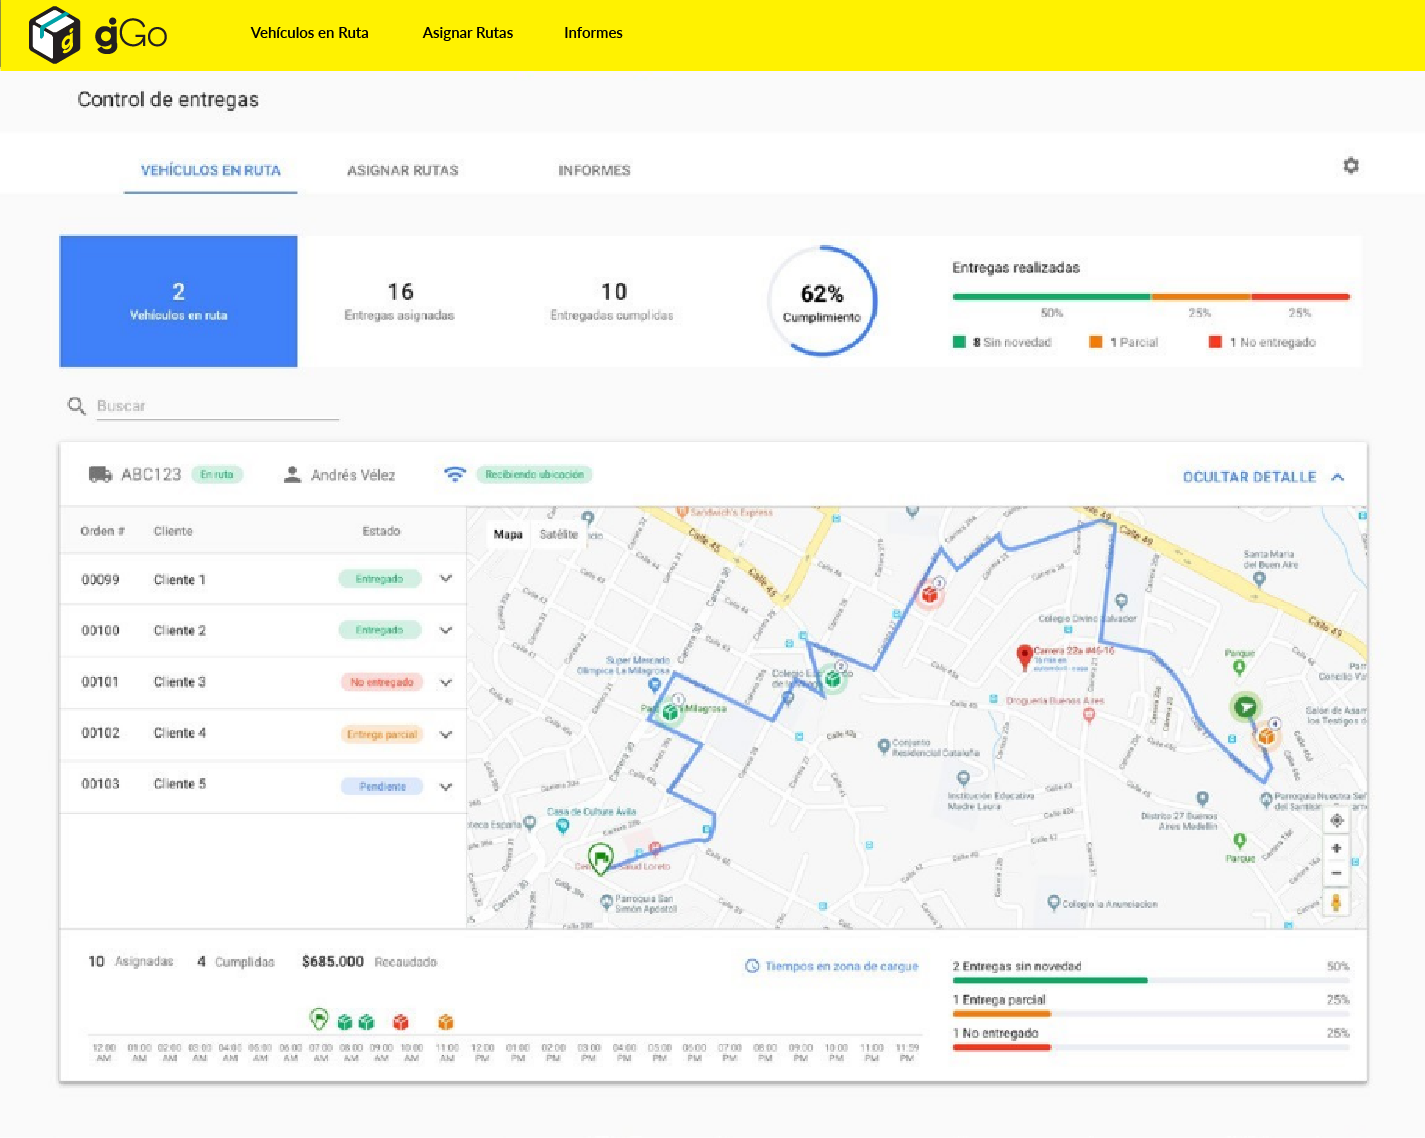
Task: Switch map to Mapa view
Action: pyautogui.click(x=508, y=535)
